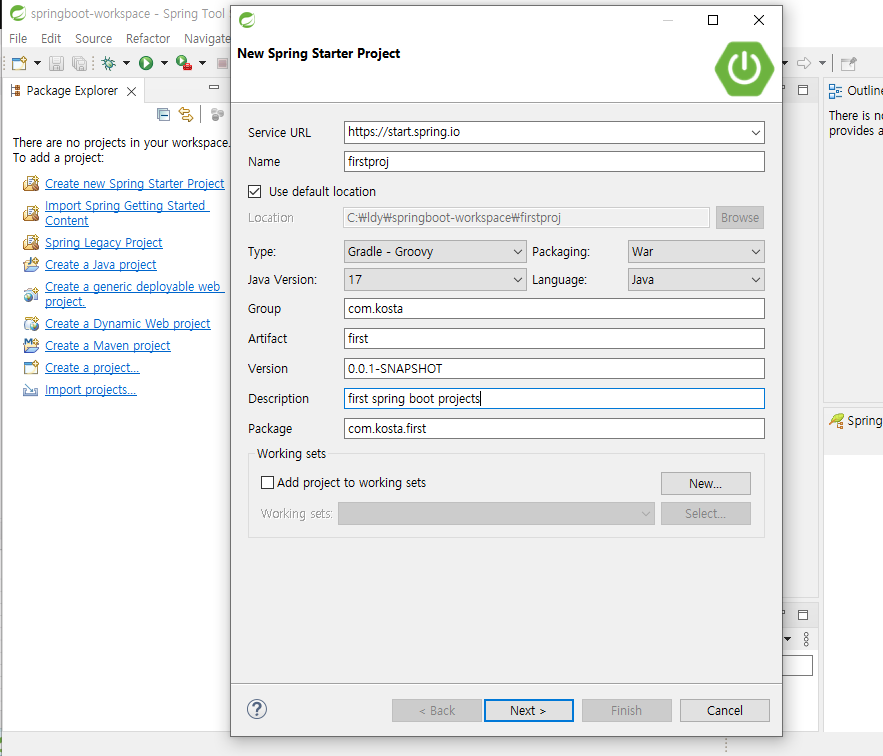
Task: Open the Edit menu
Action: (x=51, y=38)
